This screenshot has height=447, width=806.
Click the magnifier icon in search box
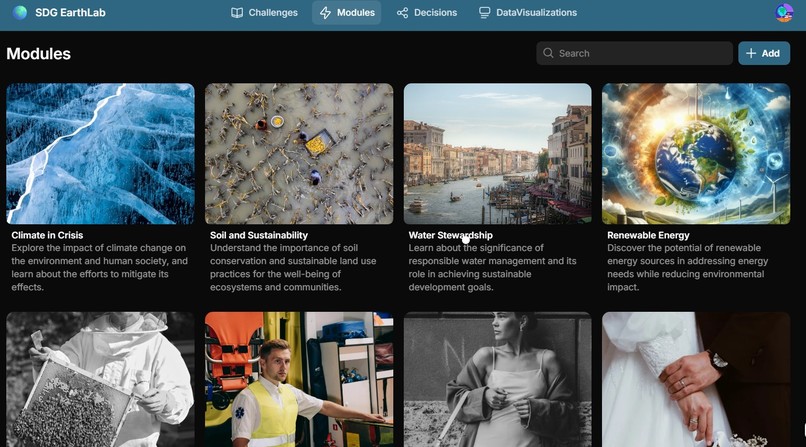(x=548, y=53)
